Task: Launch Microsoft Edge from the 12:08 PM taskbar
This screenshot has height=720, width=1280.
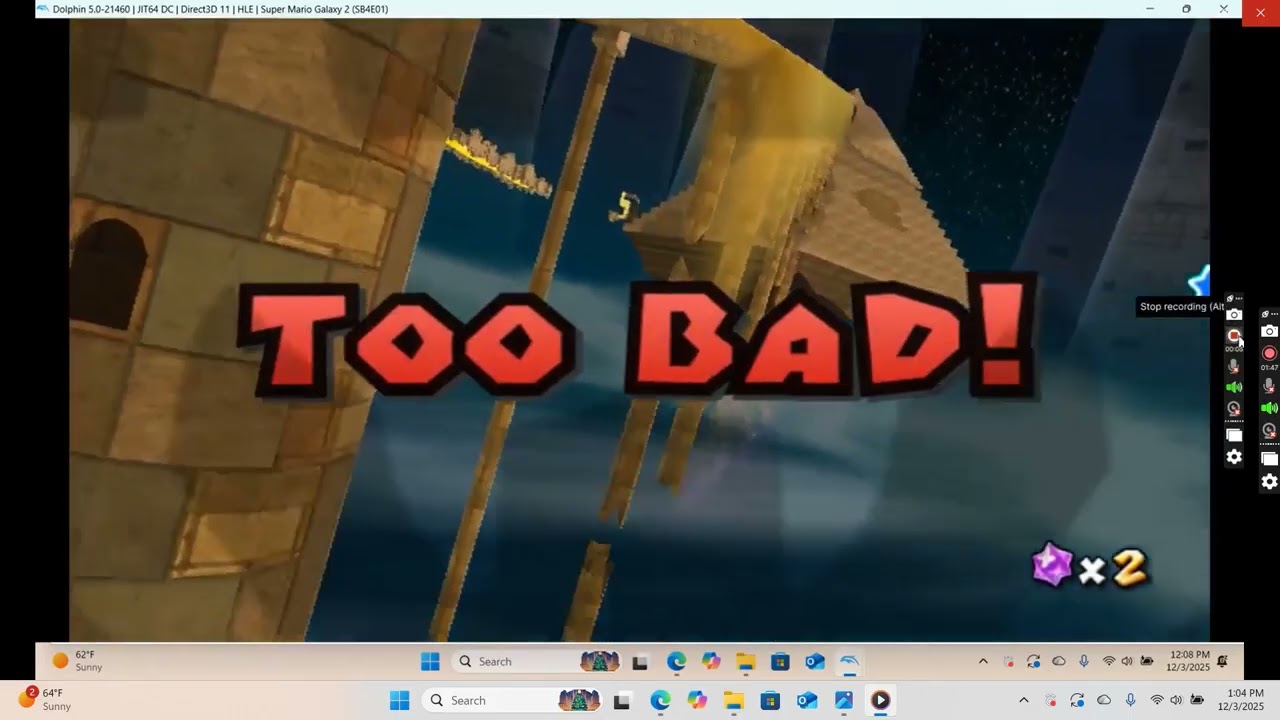Action: (676, 662)
